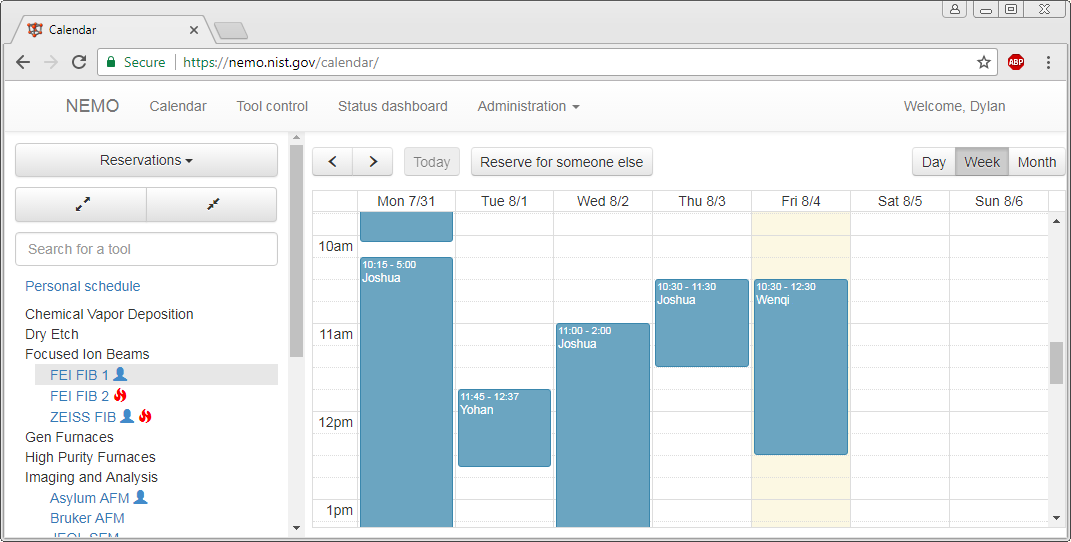The height and width of the screenshot is (542, 1071).
Task: Go to previous week with left chevron
Action: coord(333,162)
